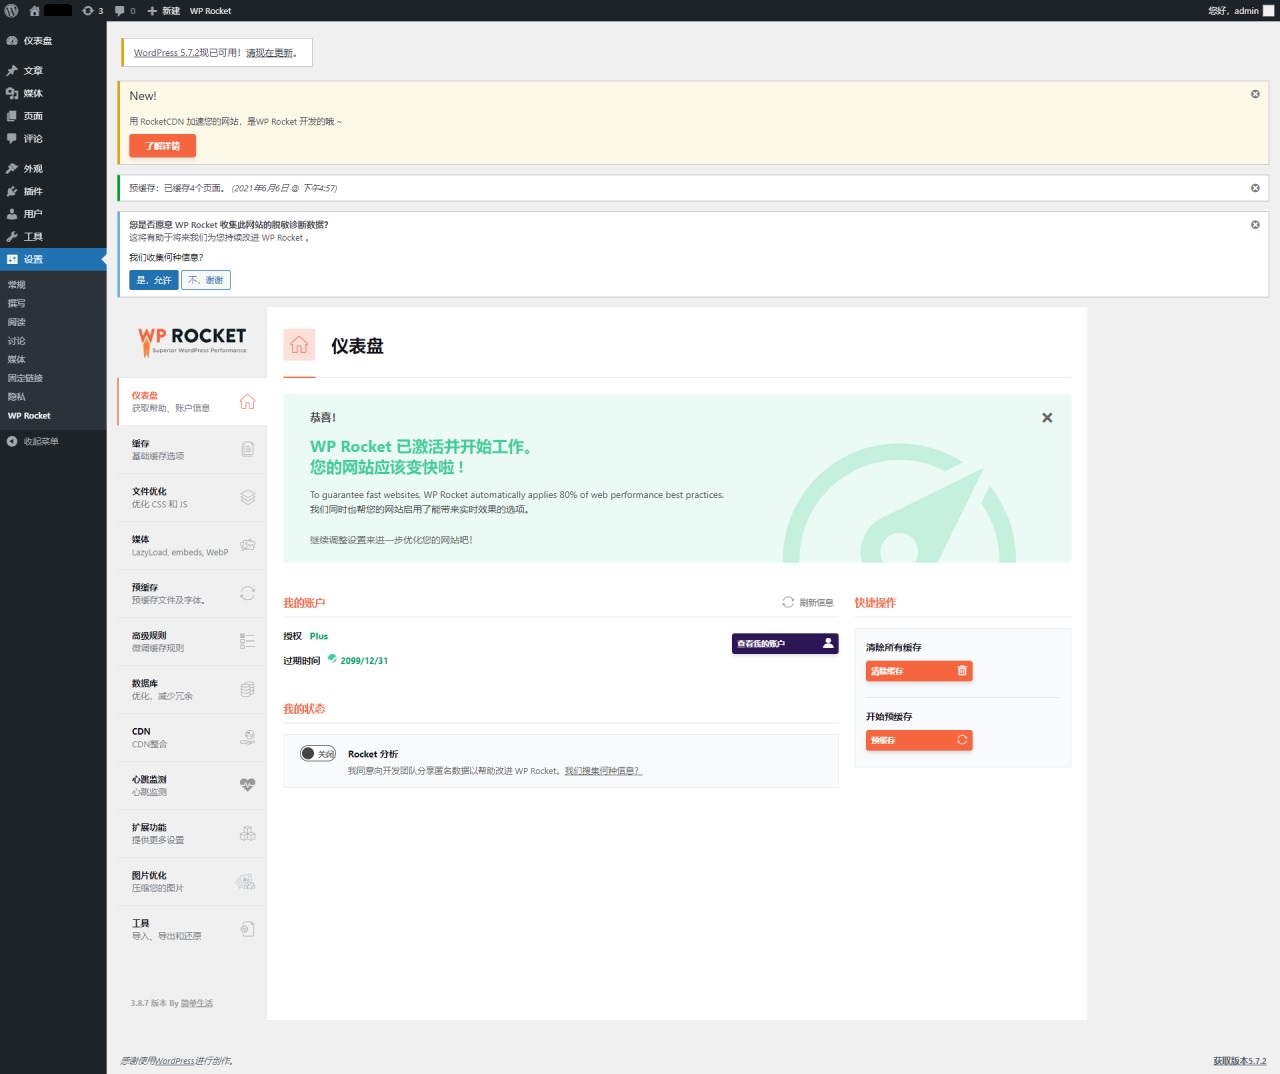Click 获取版本5.7.2 footer link

tap(1239, 1061)
